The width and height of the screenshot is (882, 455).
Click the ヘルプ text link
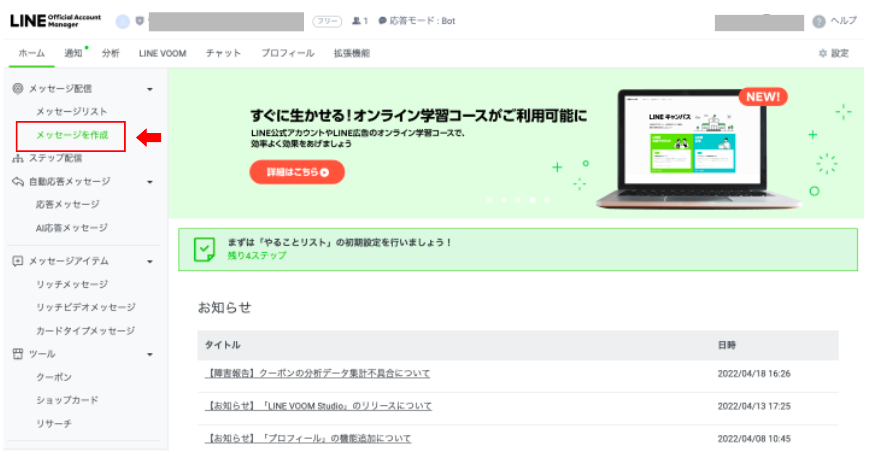[844, 21]
